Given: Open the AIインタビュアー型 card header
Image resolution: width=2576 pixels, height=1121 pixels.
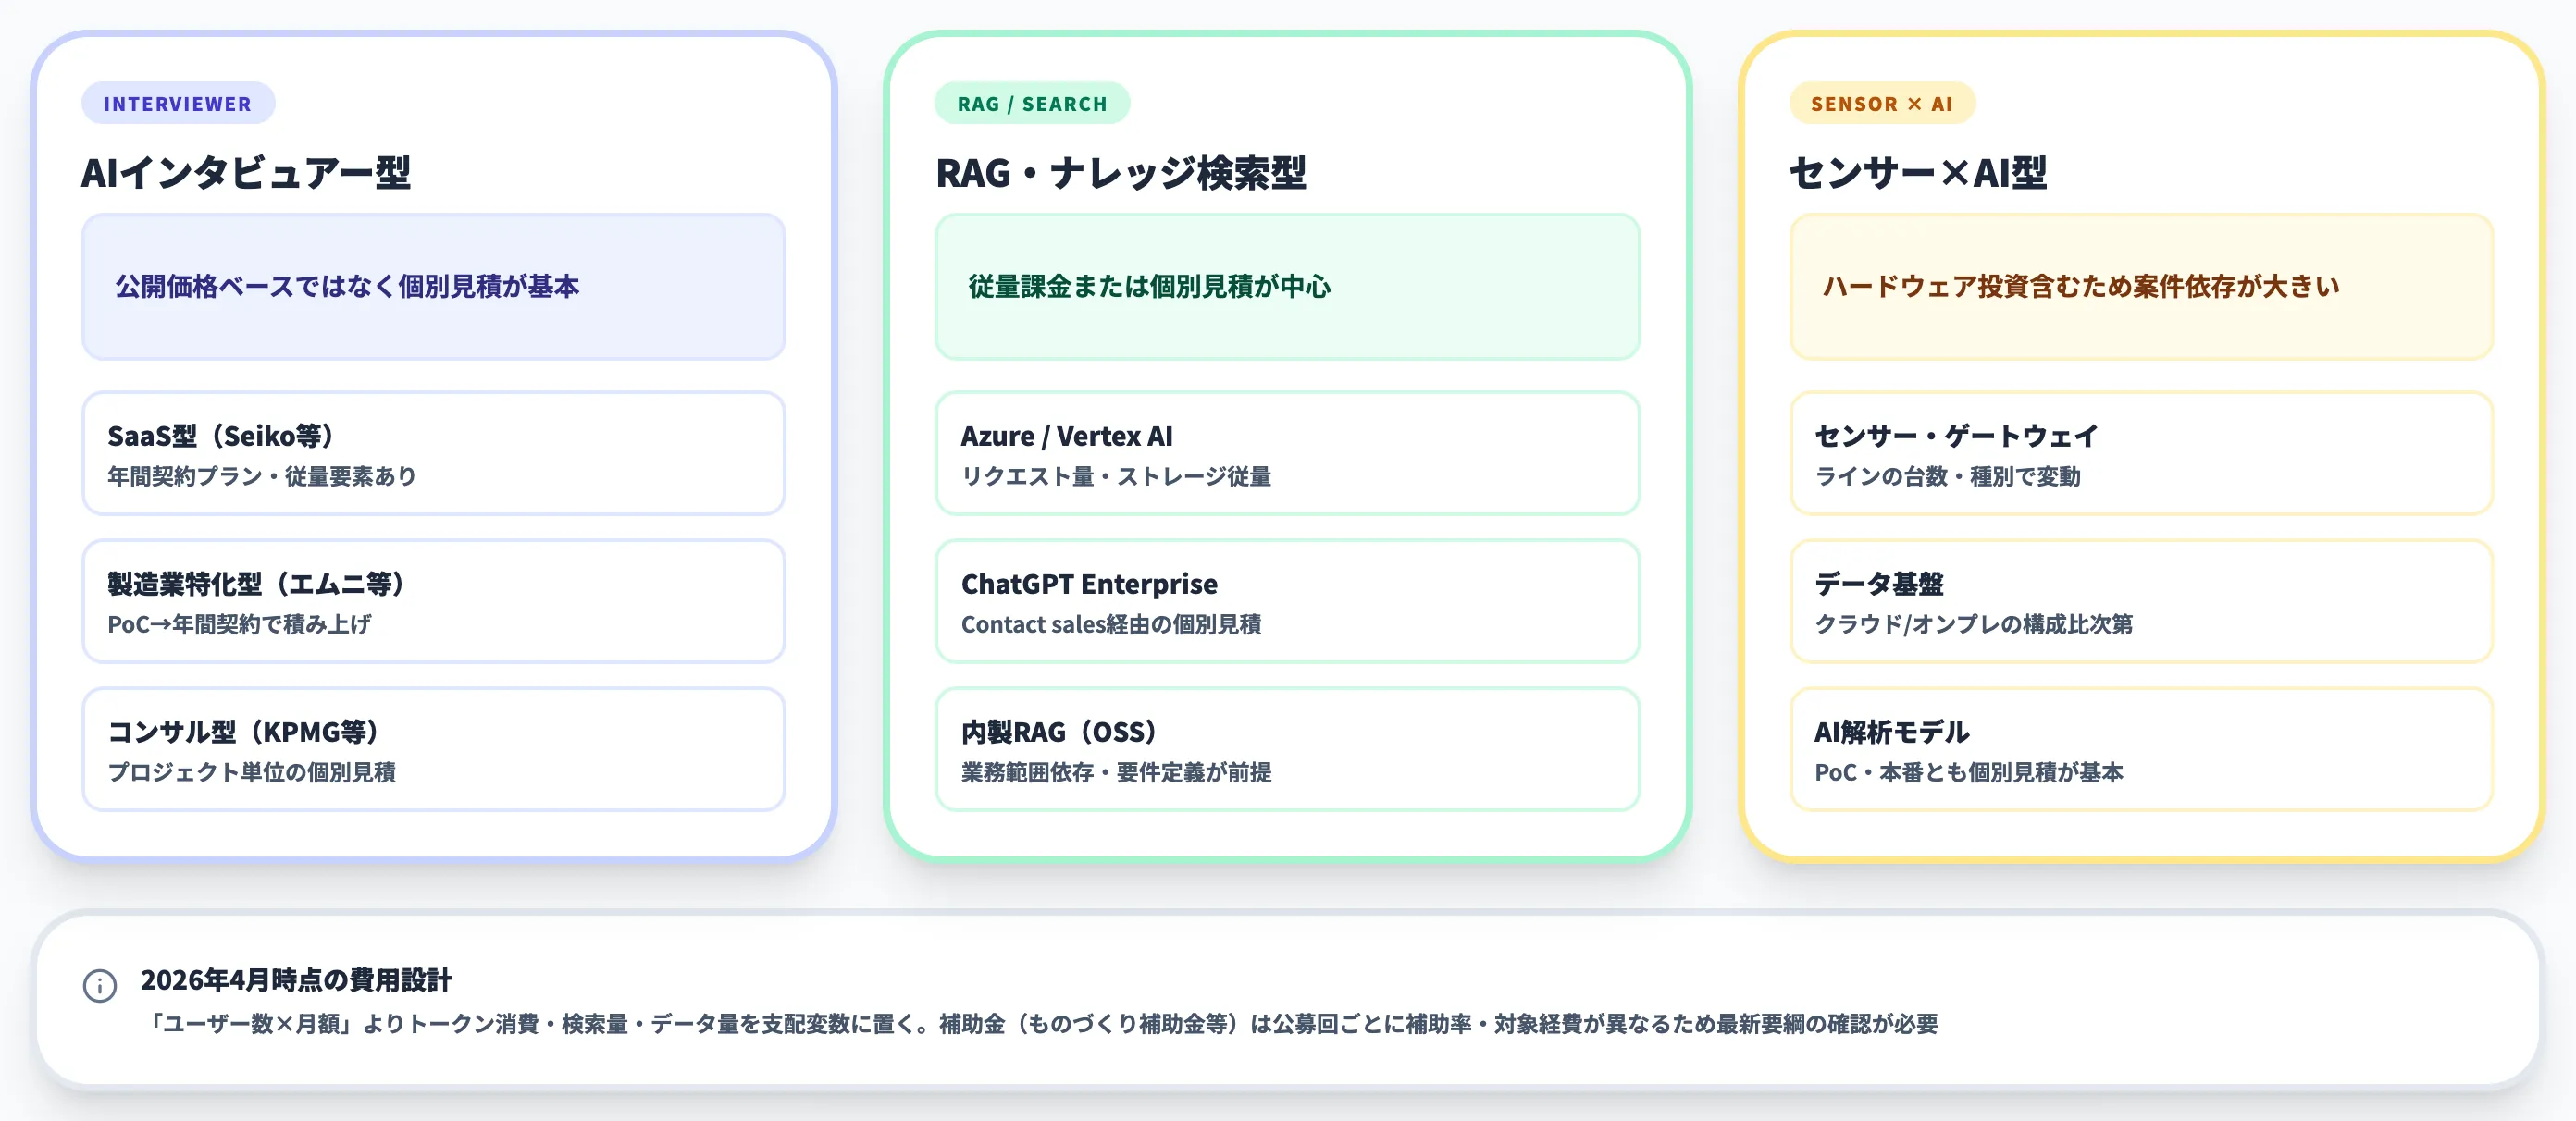Looking at the screenshot, I should point(250,172).
